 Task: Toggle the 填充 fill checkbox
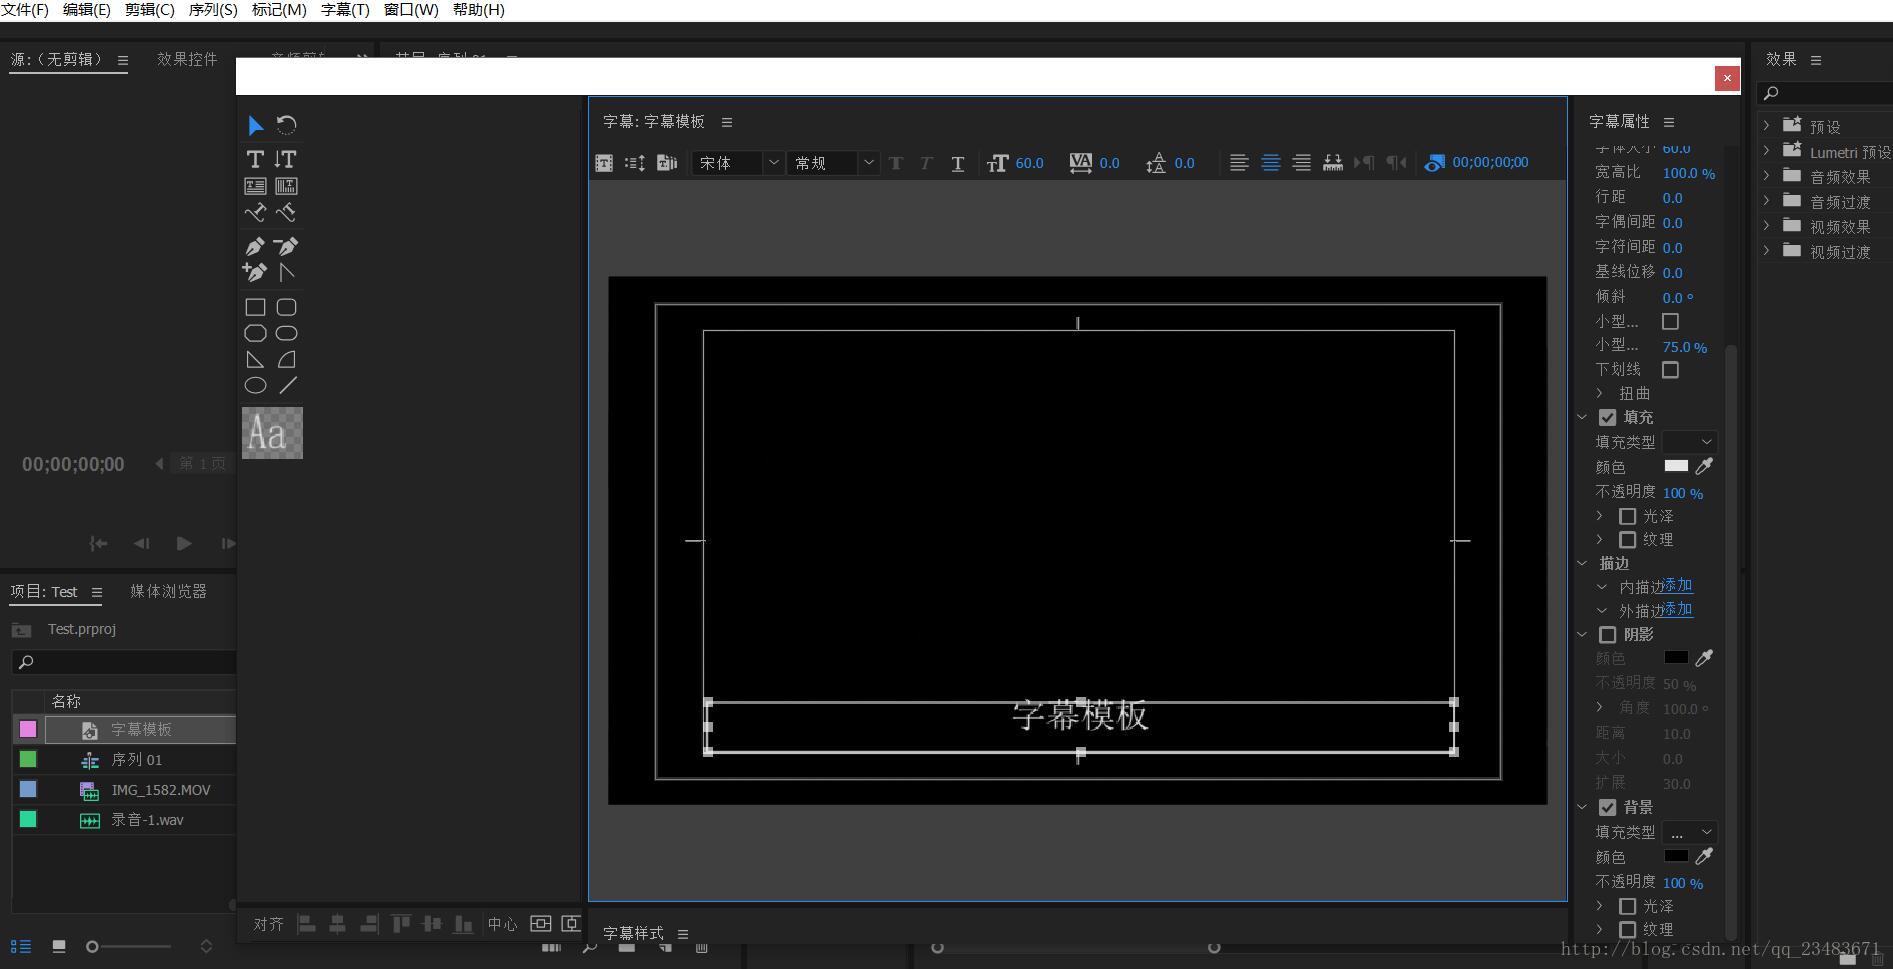coord(1607,417)
